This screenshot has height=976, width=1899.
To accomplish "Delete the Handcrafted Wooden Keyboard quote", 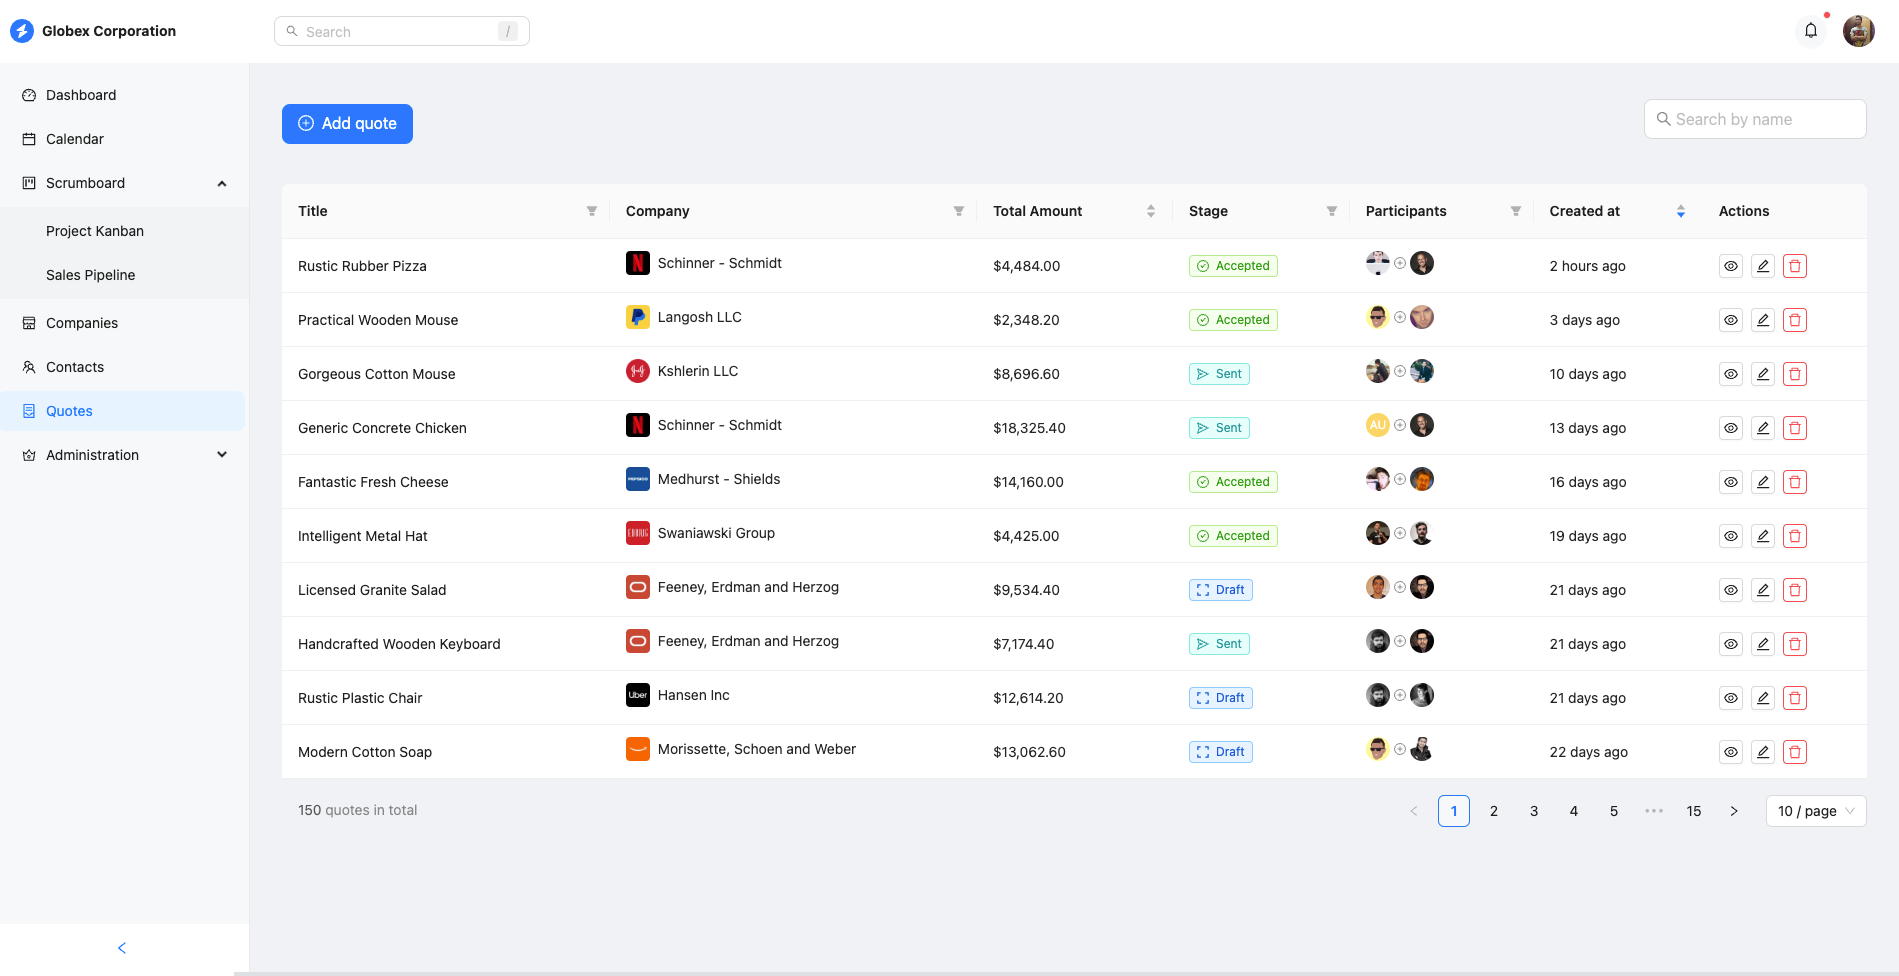I will 1795,644.
